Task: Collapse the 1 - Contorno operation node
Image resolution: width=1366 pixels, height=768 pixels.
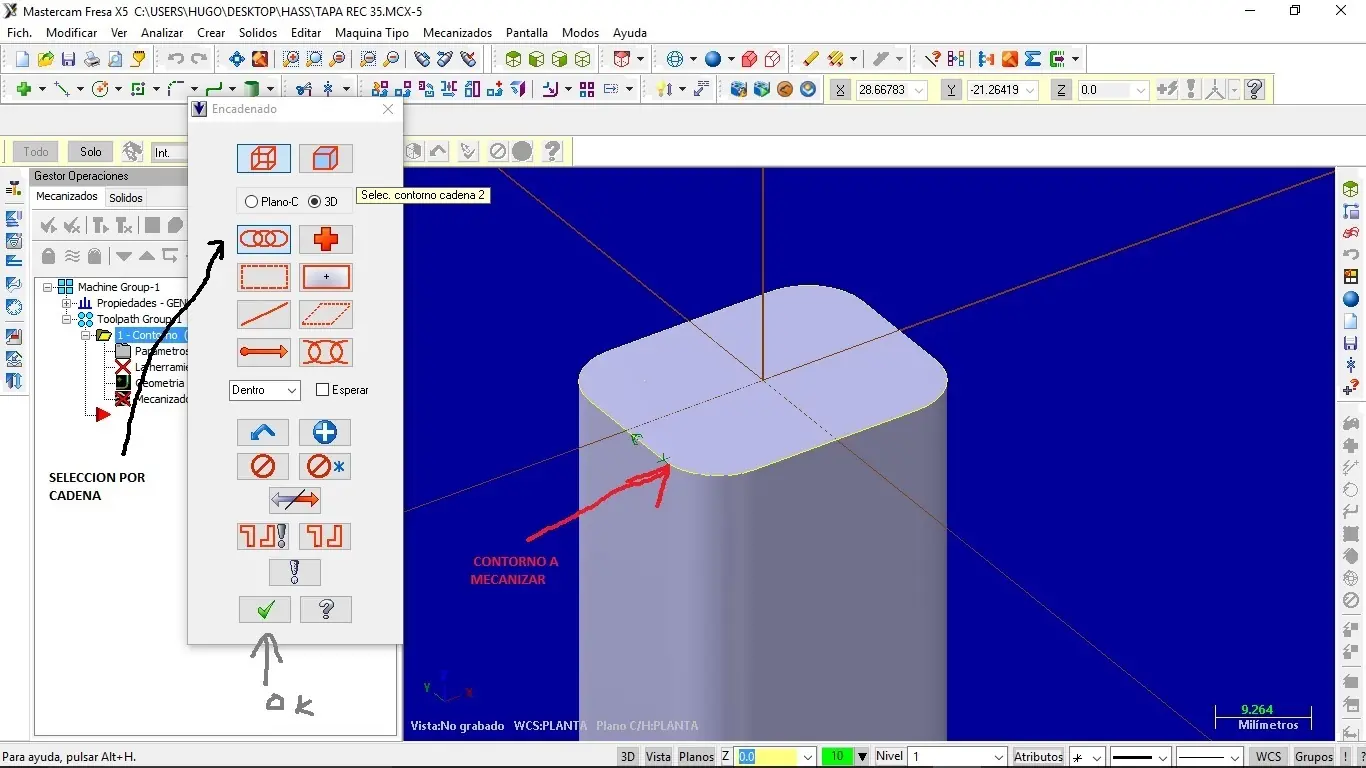Action: coord(85,335)
